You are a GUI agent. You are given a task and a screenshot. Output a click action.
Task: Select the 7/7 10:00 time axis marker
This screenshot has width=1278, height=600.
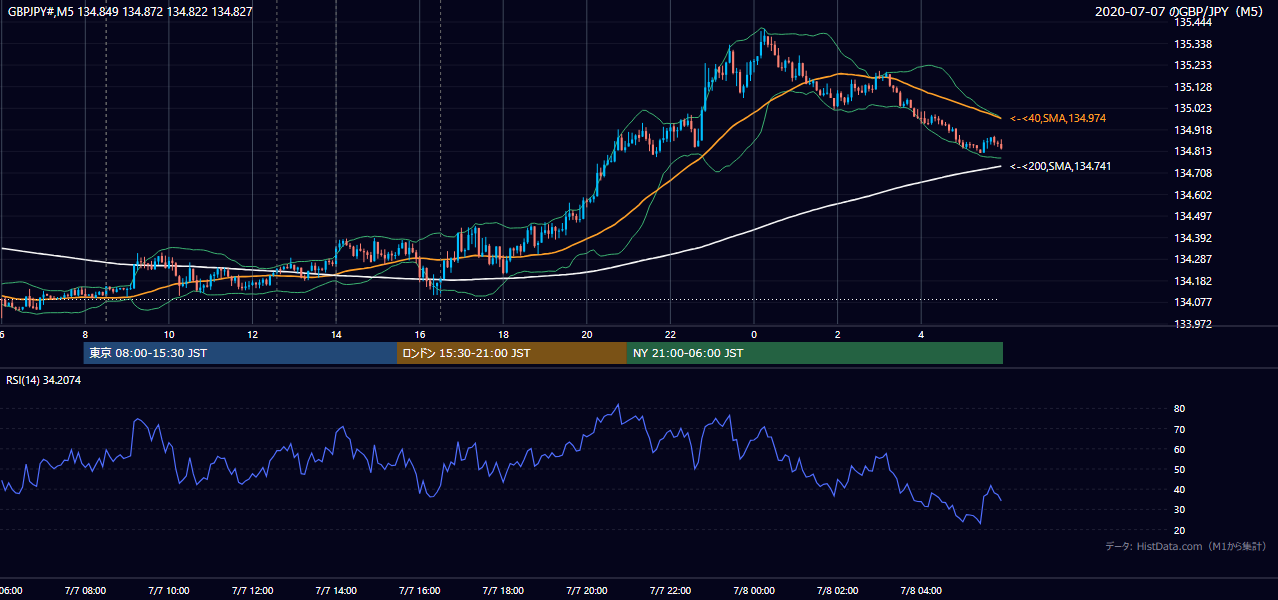tap(168, 591)
